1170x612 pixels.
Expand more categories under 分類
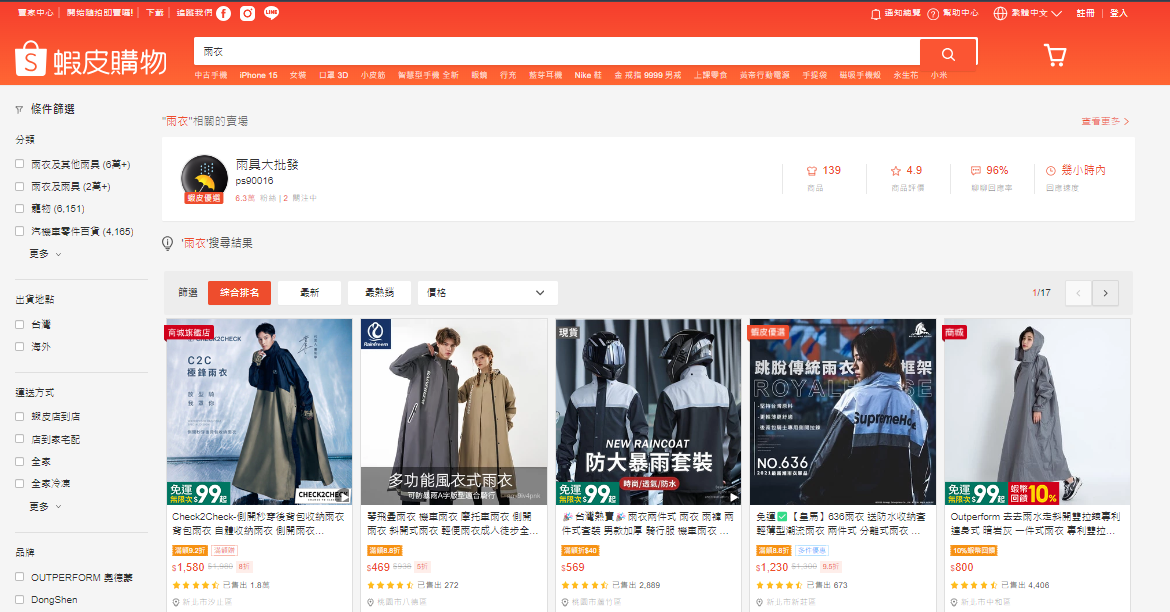pos(45,254)
